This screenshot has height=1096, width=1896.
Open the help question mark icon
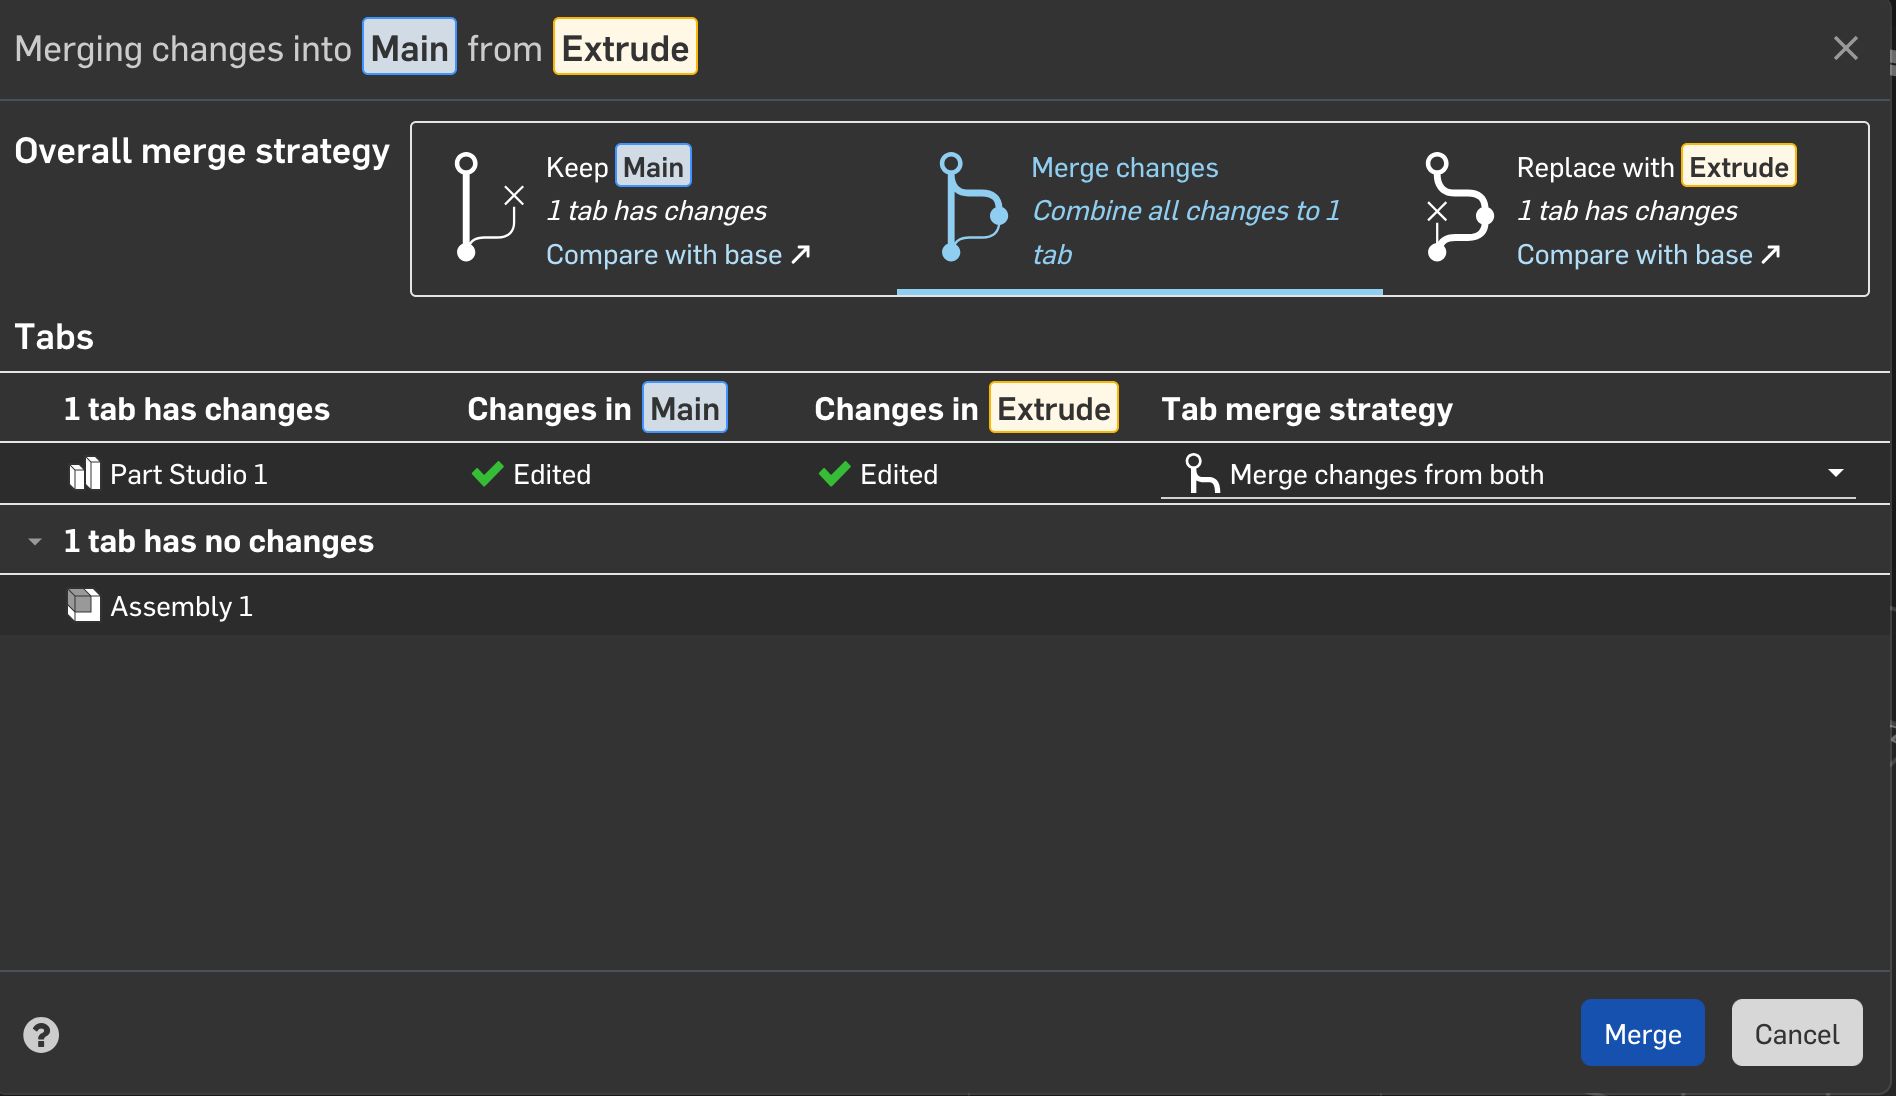(x=41, y=1035)
